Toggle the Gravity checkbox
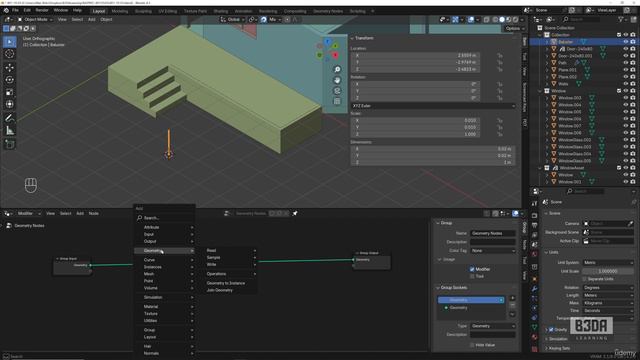 coord(551,329)
